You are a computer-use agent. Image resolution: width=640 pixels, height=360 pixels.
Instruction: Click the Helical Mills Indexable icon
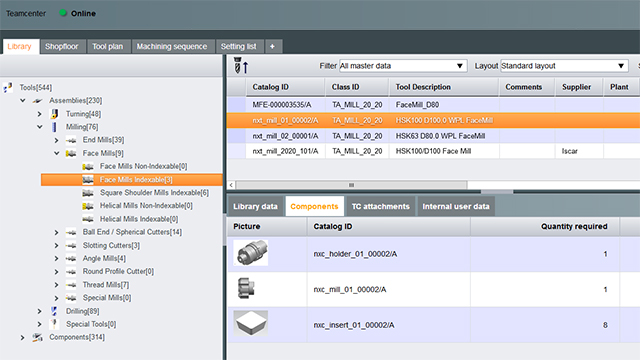click(88, 219)
